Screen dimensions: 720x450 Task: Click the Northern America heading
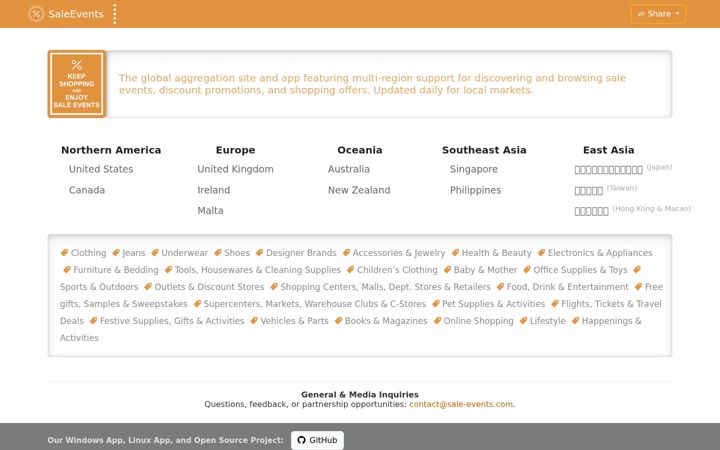[x=111, y=150]
